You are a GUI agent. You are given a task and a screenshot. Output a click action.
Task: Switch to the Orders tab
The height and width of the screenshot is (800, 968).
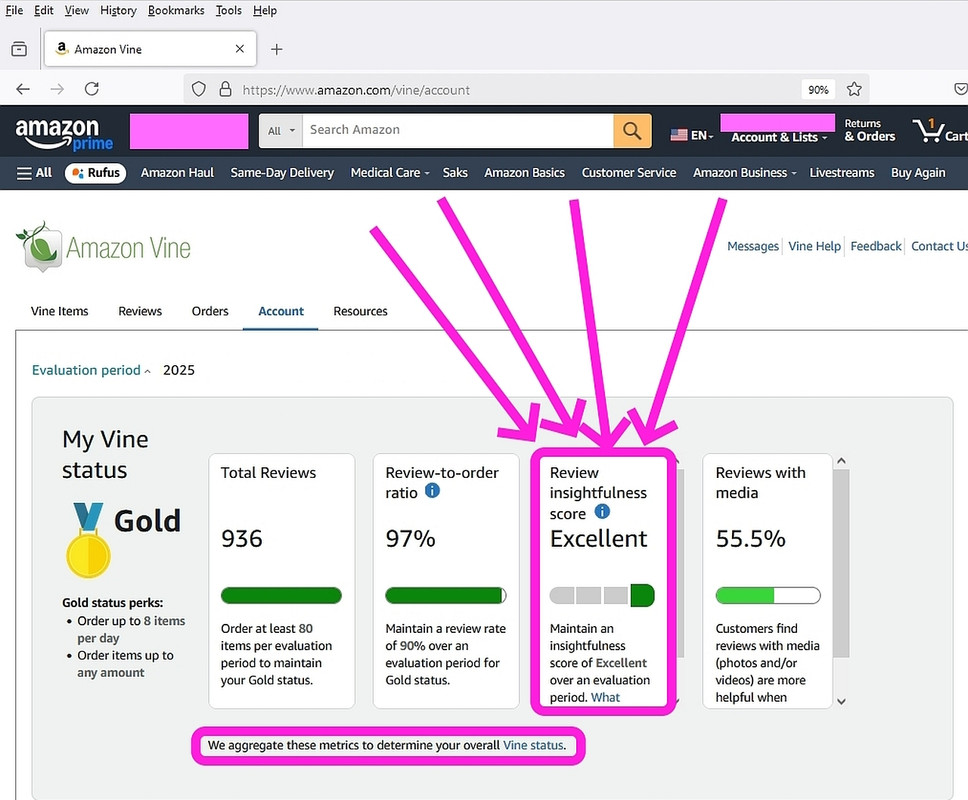point(210,311)
